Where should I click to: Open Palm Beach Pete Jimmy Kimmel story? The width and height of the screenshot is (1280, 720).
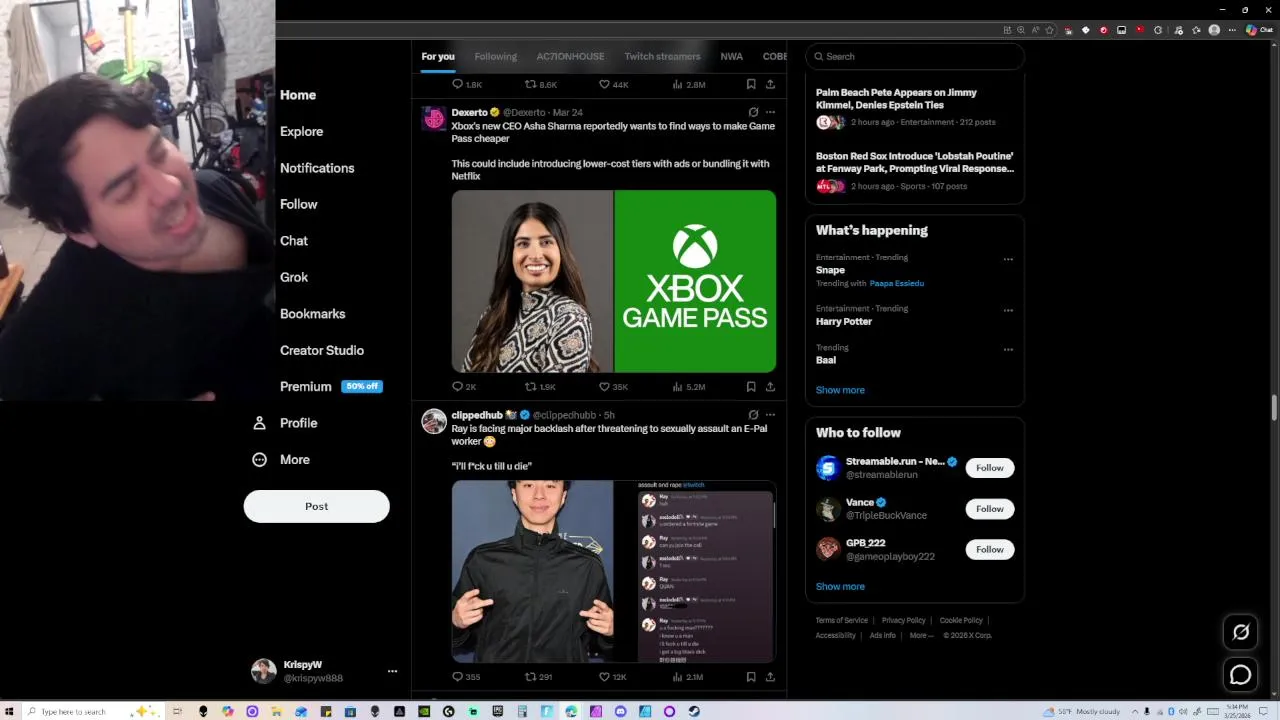915,107
